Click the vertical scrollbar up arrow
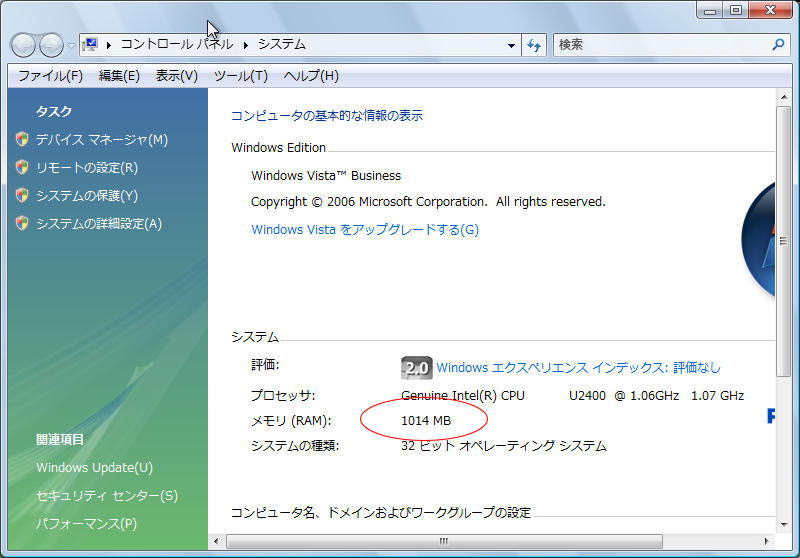The height and width of the screenshot is (558, 800). click(x=784, y=97)
